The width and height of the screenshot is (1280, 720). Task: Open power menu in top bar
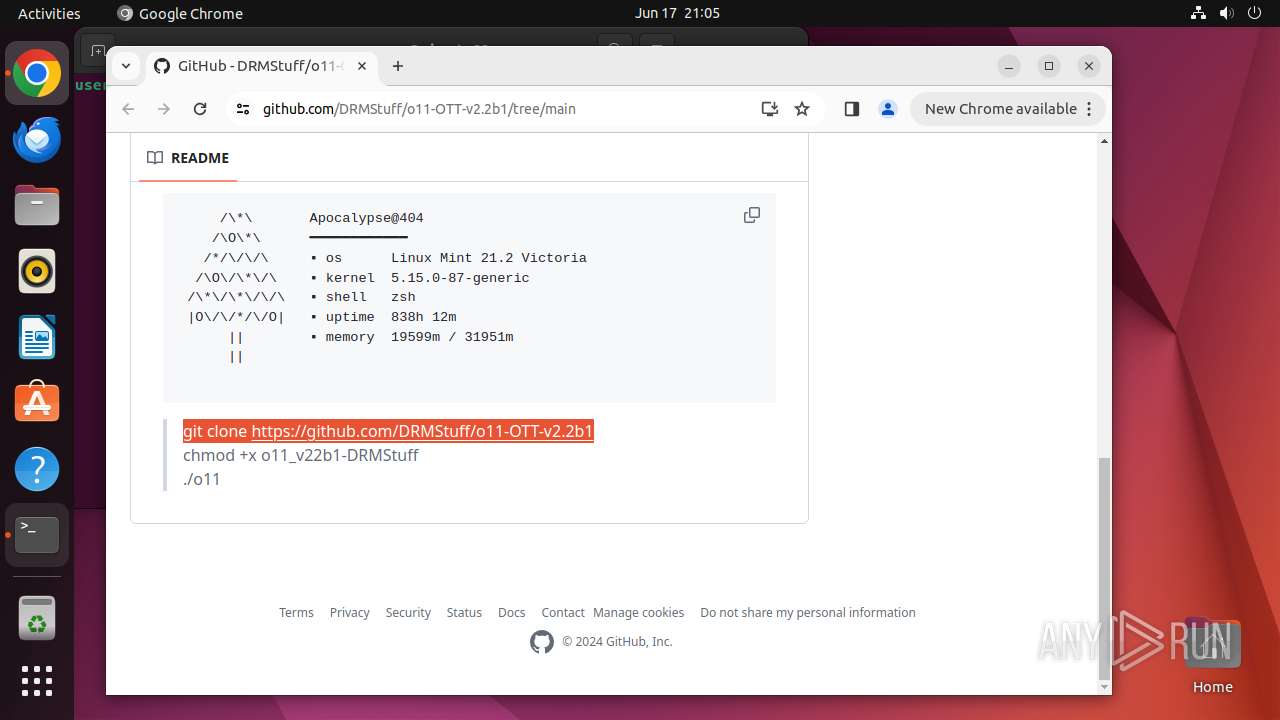pyautogui.click(x=1256, y=13)
